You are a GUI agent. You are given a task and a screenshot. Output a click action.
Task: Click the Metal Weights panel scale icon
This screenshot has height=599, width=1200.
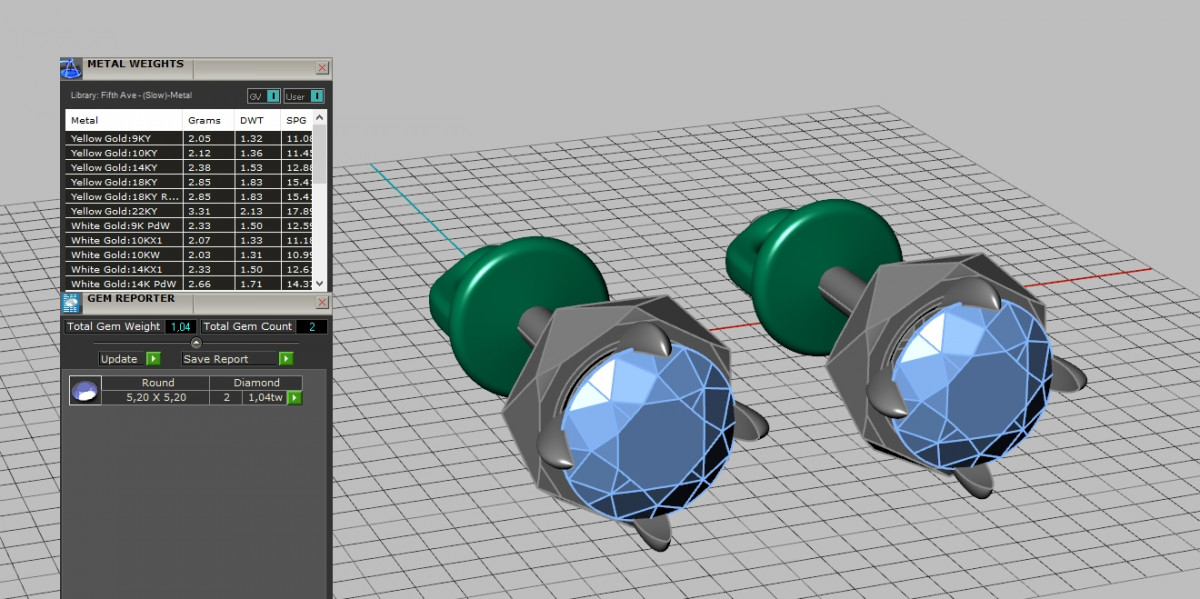click(x=70, y=68)
